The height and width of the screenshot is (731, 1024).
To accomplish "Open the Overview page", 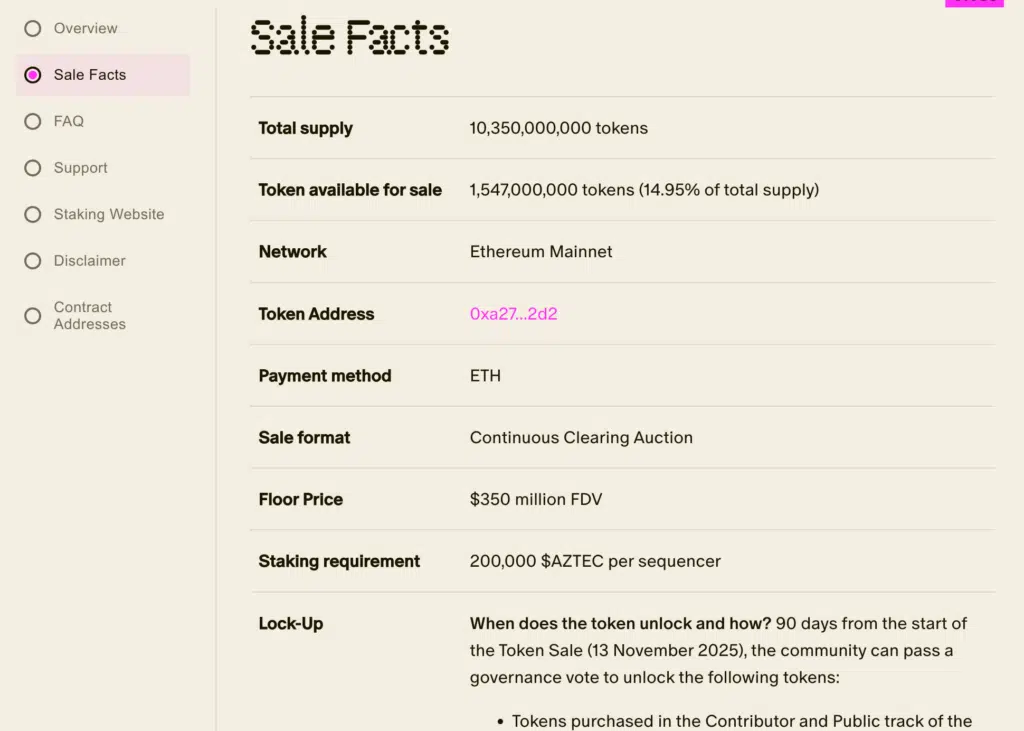I will [x=84, y=28].
